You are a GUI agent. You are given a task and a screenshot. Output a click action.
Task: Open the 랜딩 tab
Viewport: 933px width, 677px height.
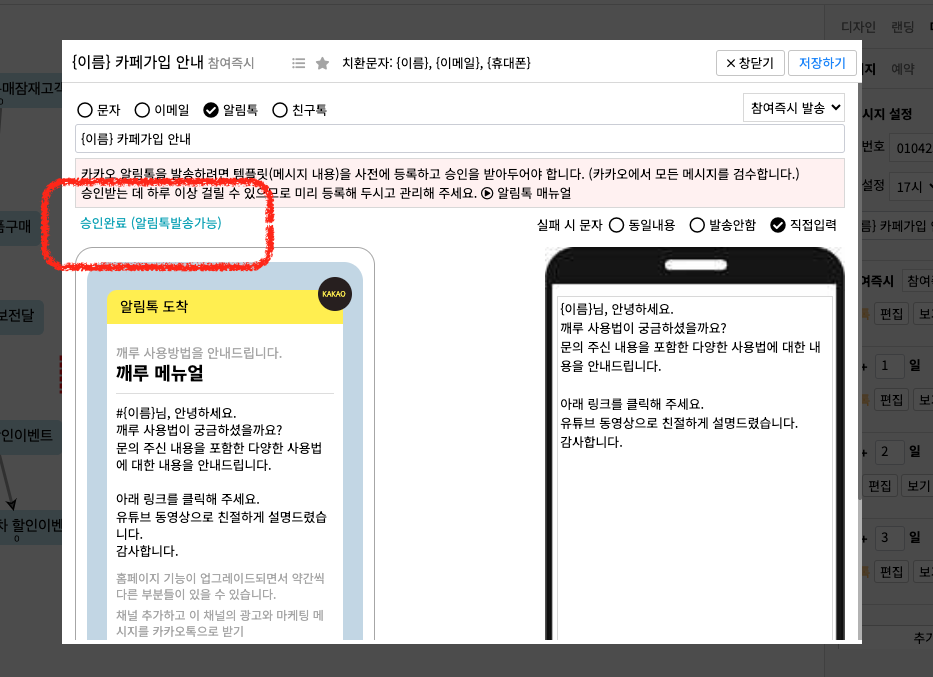pos(901,28)
